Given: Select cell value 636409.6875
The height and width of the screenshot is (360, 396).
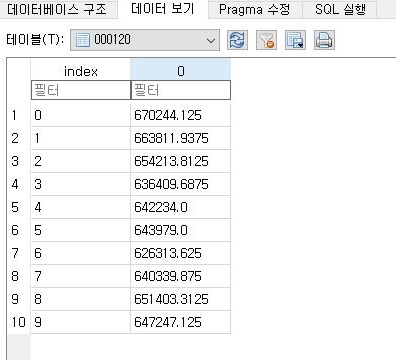Looking at the screenshot, I should pyautogui.click(x=180, y=184).
